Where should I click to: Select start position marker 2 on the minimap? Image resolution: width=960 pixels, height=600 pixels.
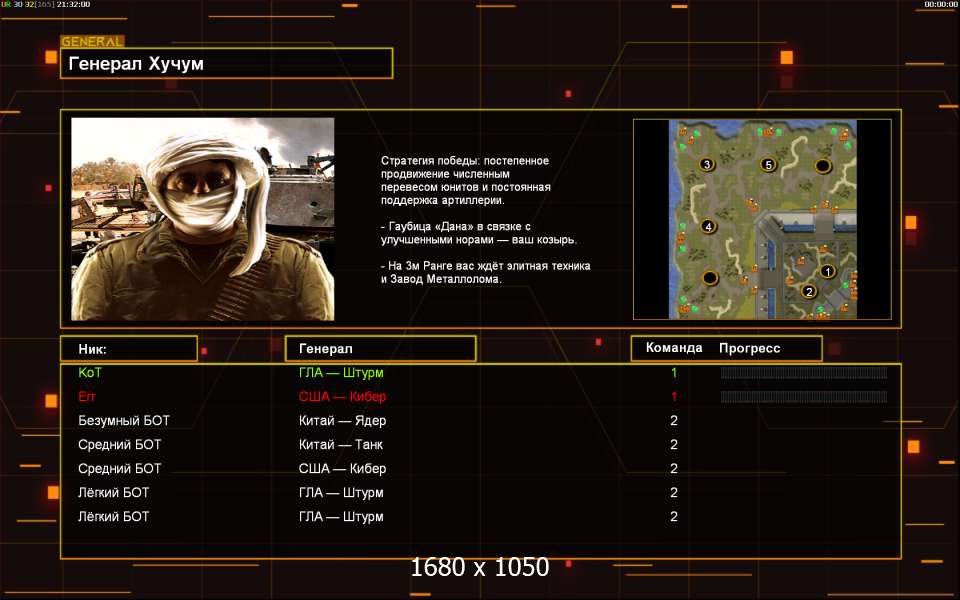pos(809,291)
